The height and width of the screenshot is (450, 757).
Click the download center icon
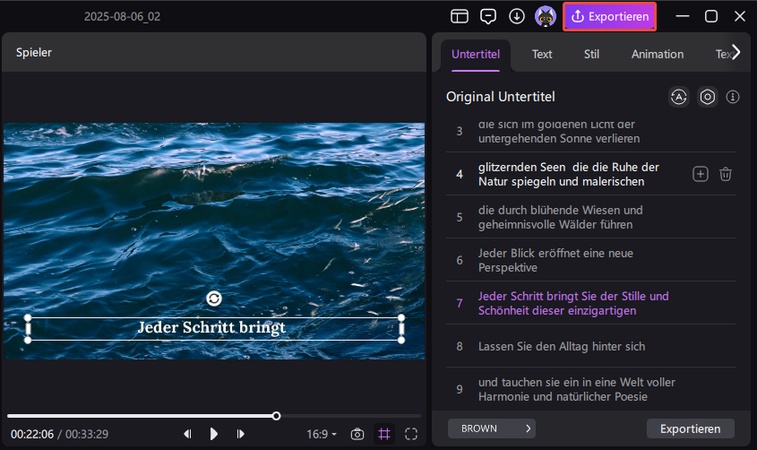(x=517, y=16)
